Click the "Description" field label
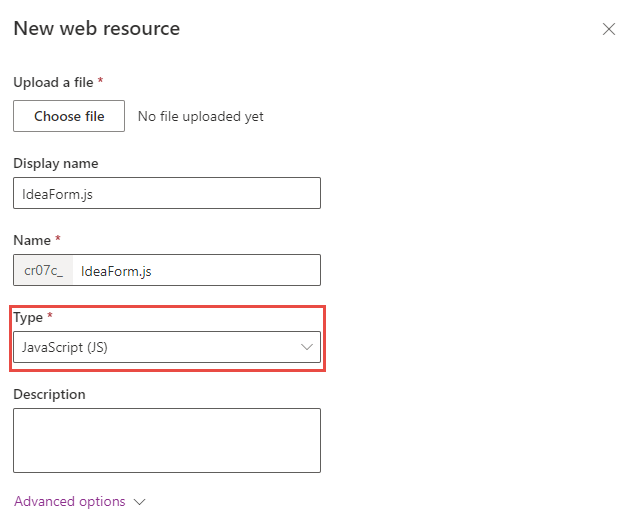The image size is (628, 515). (49, 394)
